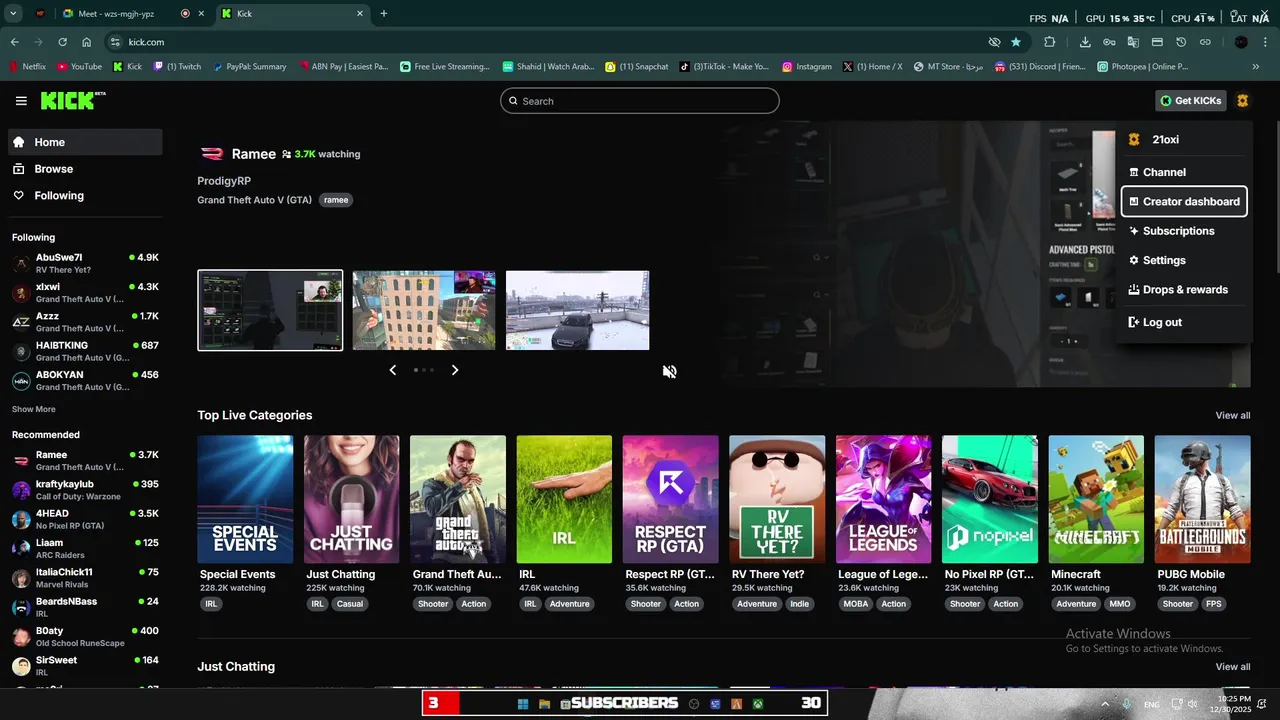Reload the page in Chrome
Viewport: 1280px width, 720px height.
click(x=62, y=42)
